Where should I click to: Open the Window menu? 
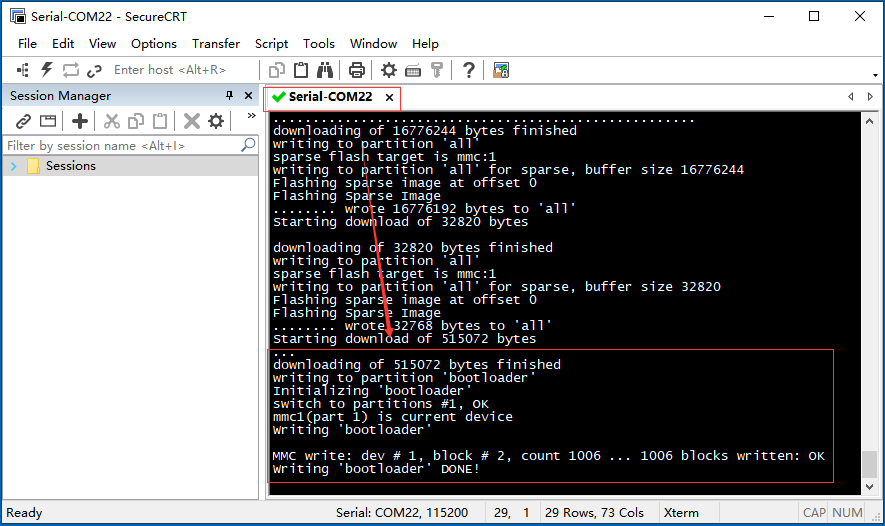[373, 43]
